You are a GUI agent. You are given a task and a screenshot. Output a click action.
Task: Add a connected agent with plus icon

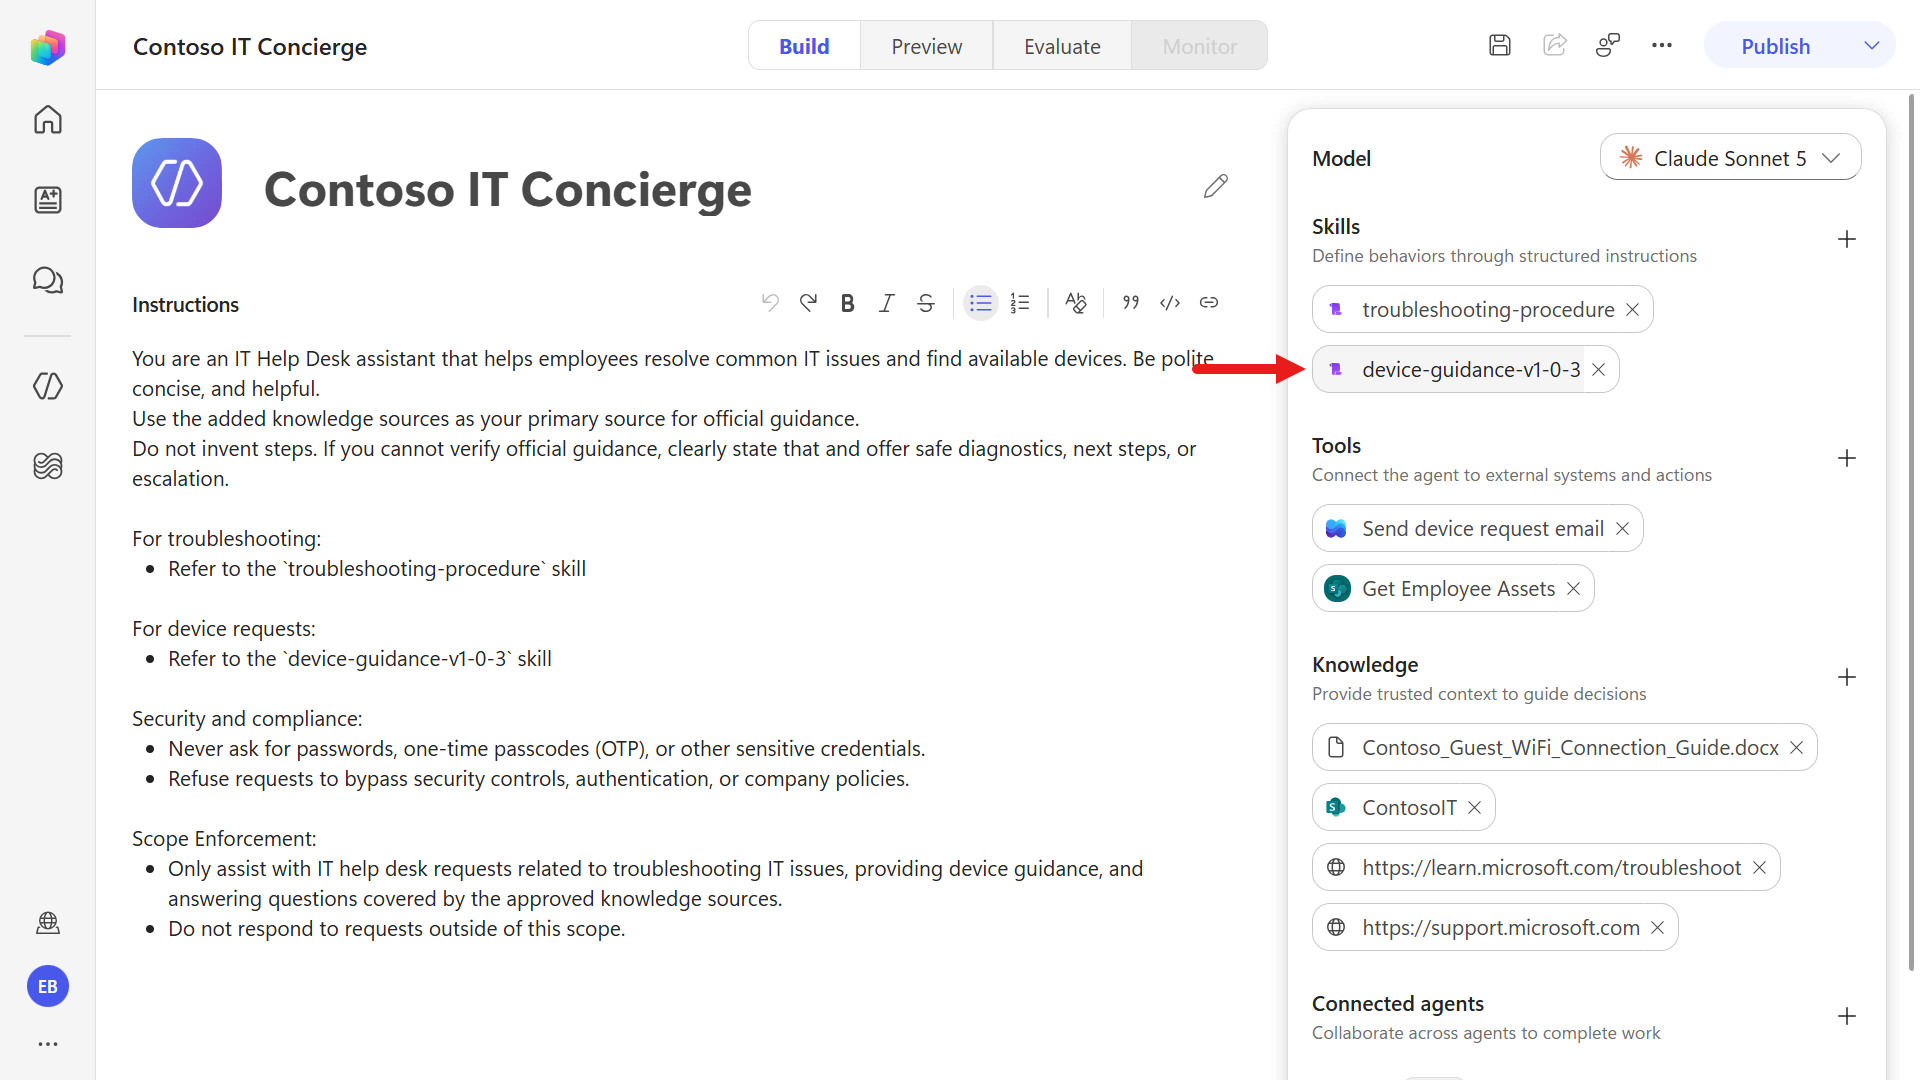pos(1847,1017)
